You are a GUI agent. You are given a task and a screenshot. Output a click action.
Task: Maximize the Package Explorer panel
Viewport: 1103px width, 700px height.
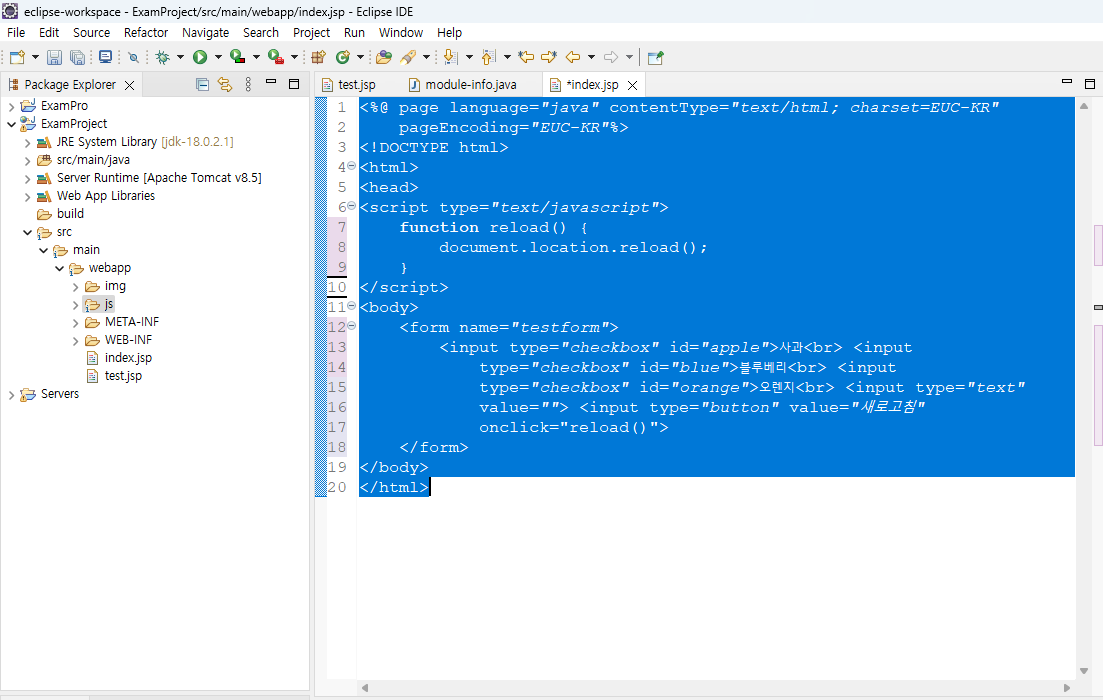coord(294,84)
